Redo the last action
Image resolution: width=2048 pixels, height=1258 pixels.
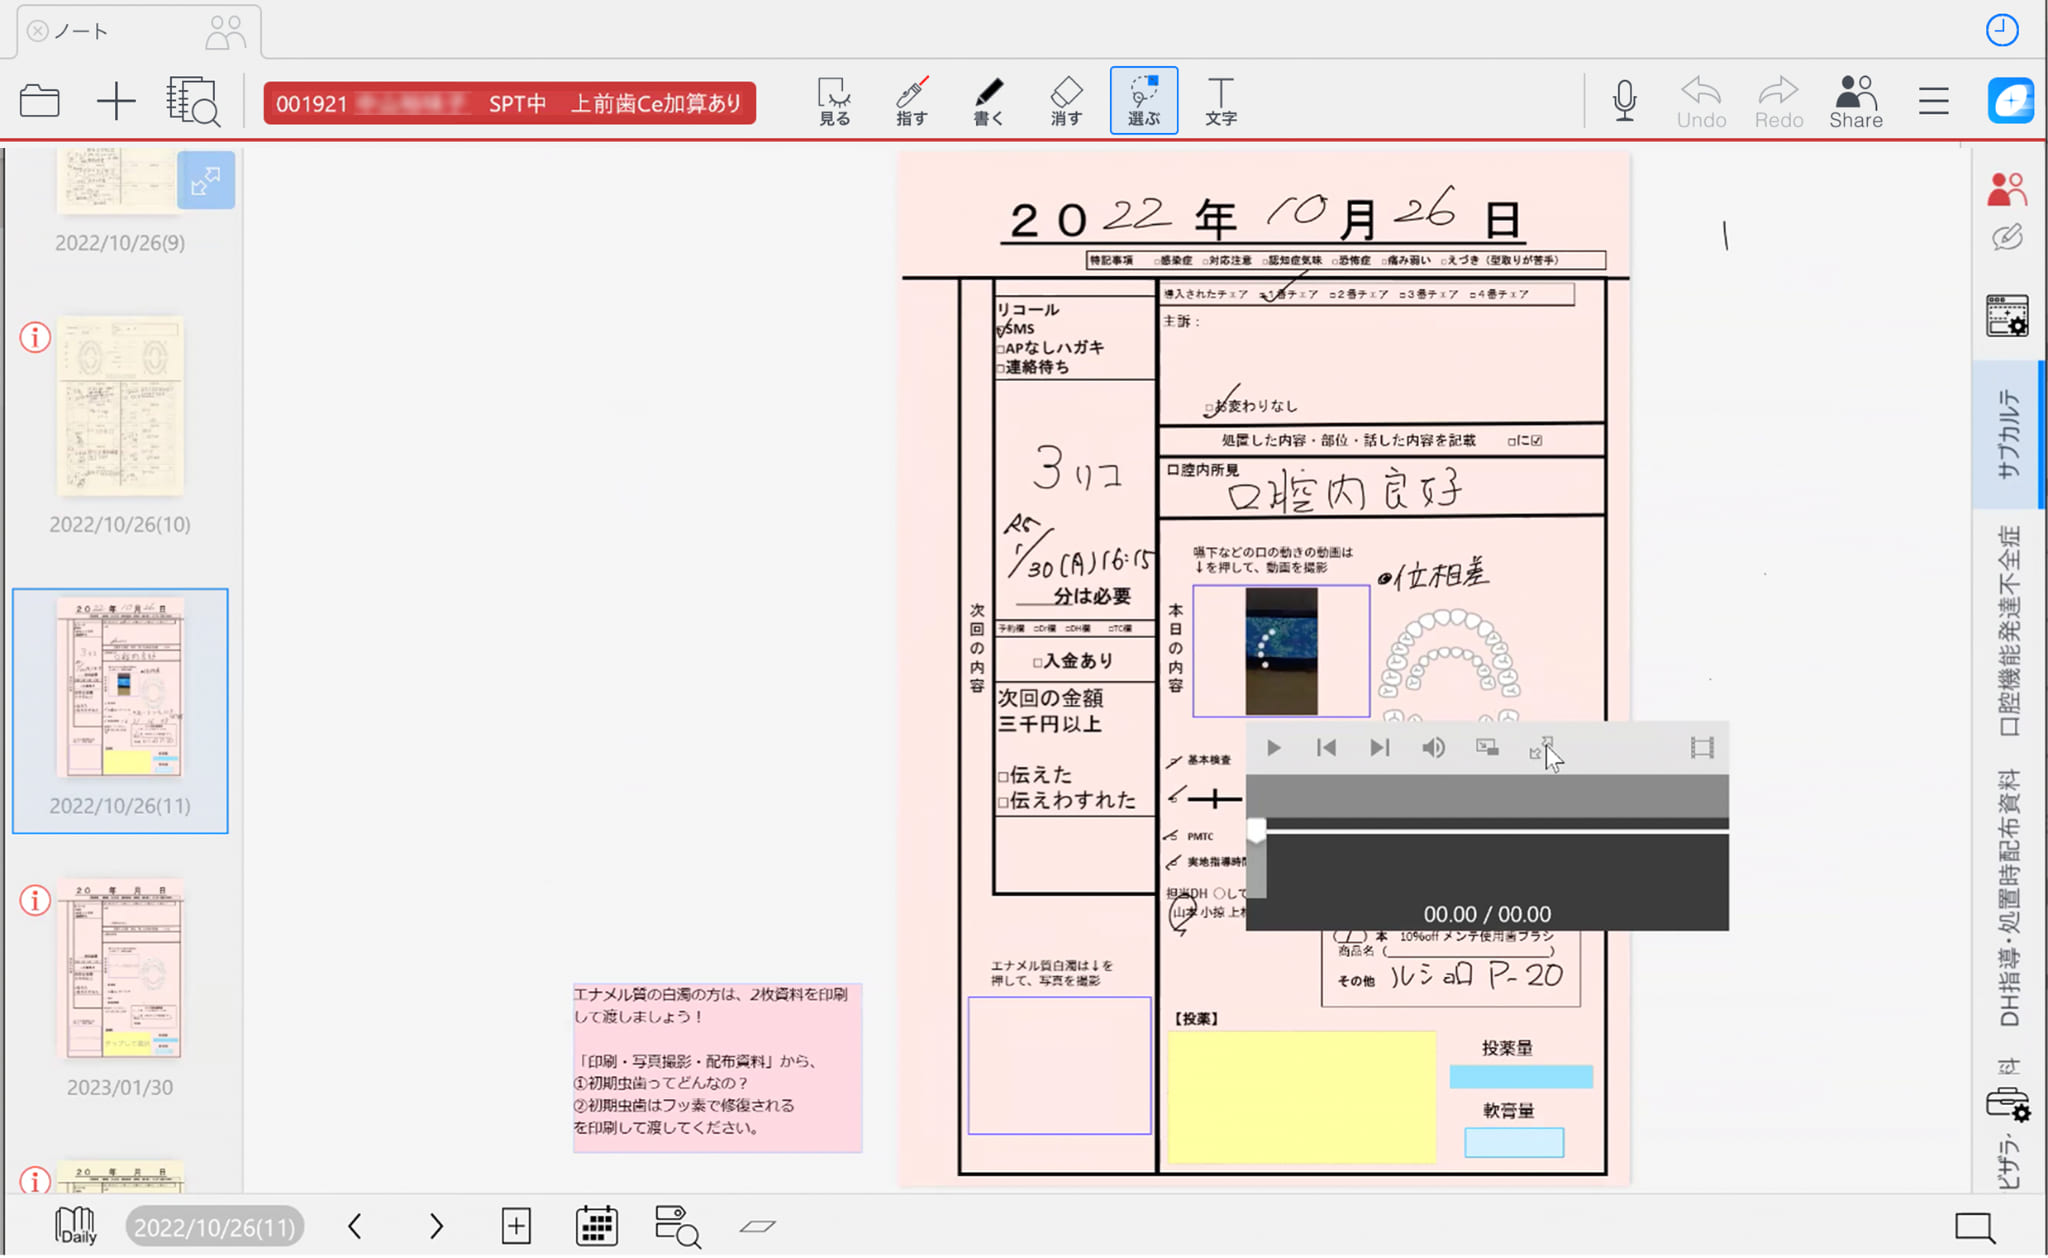(x=1778, y=102)
